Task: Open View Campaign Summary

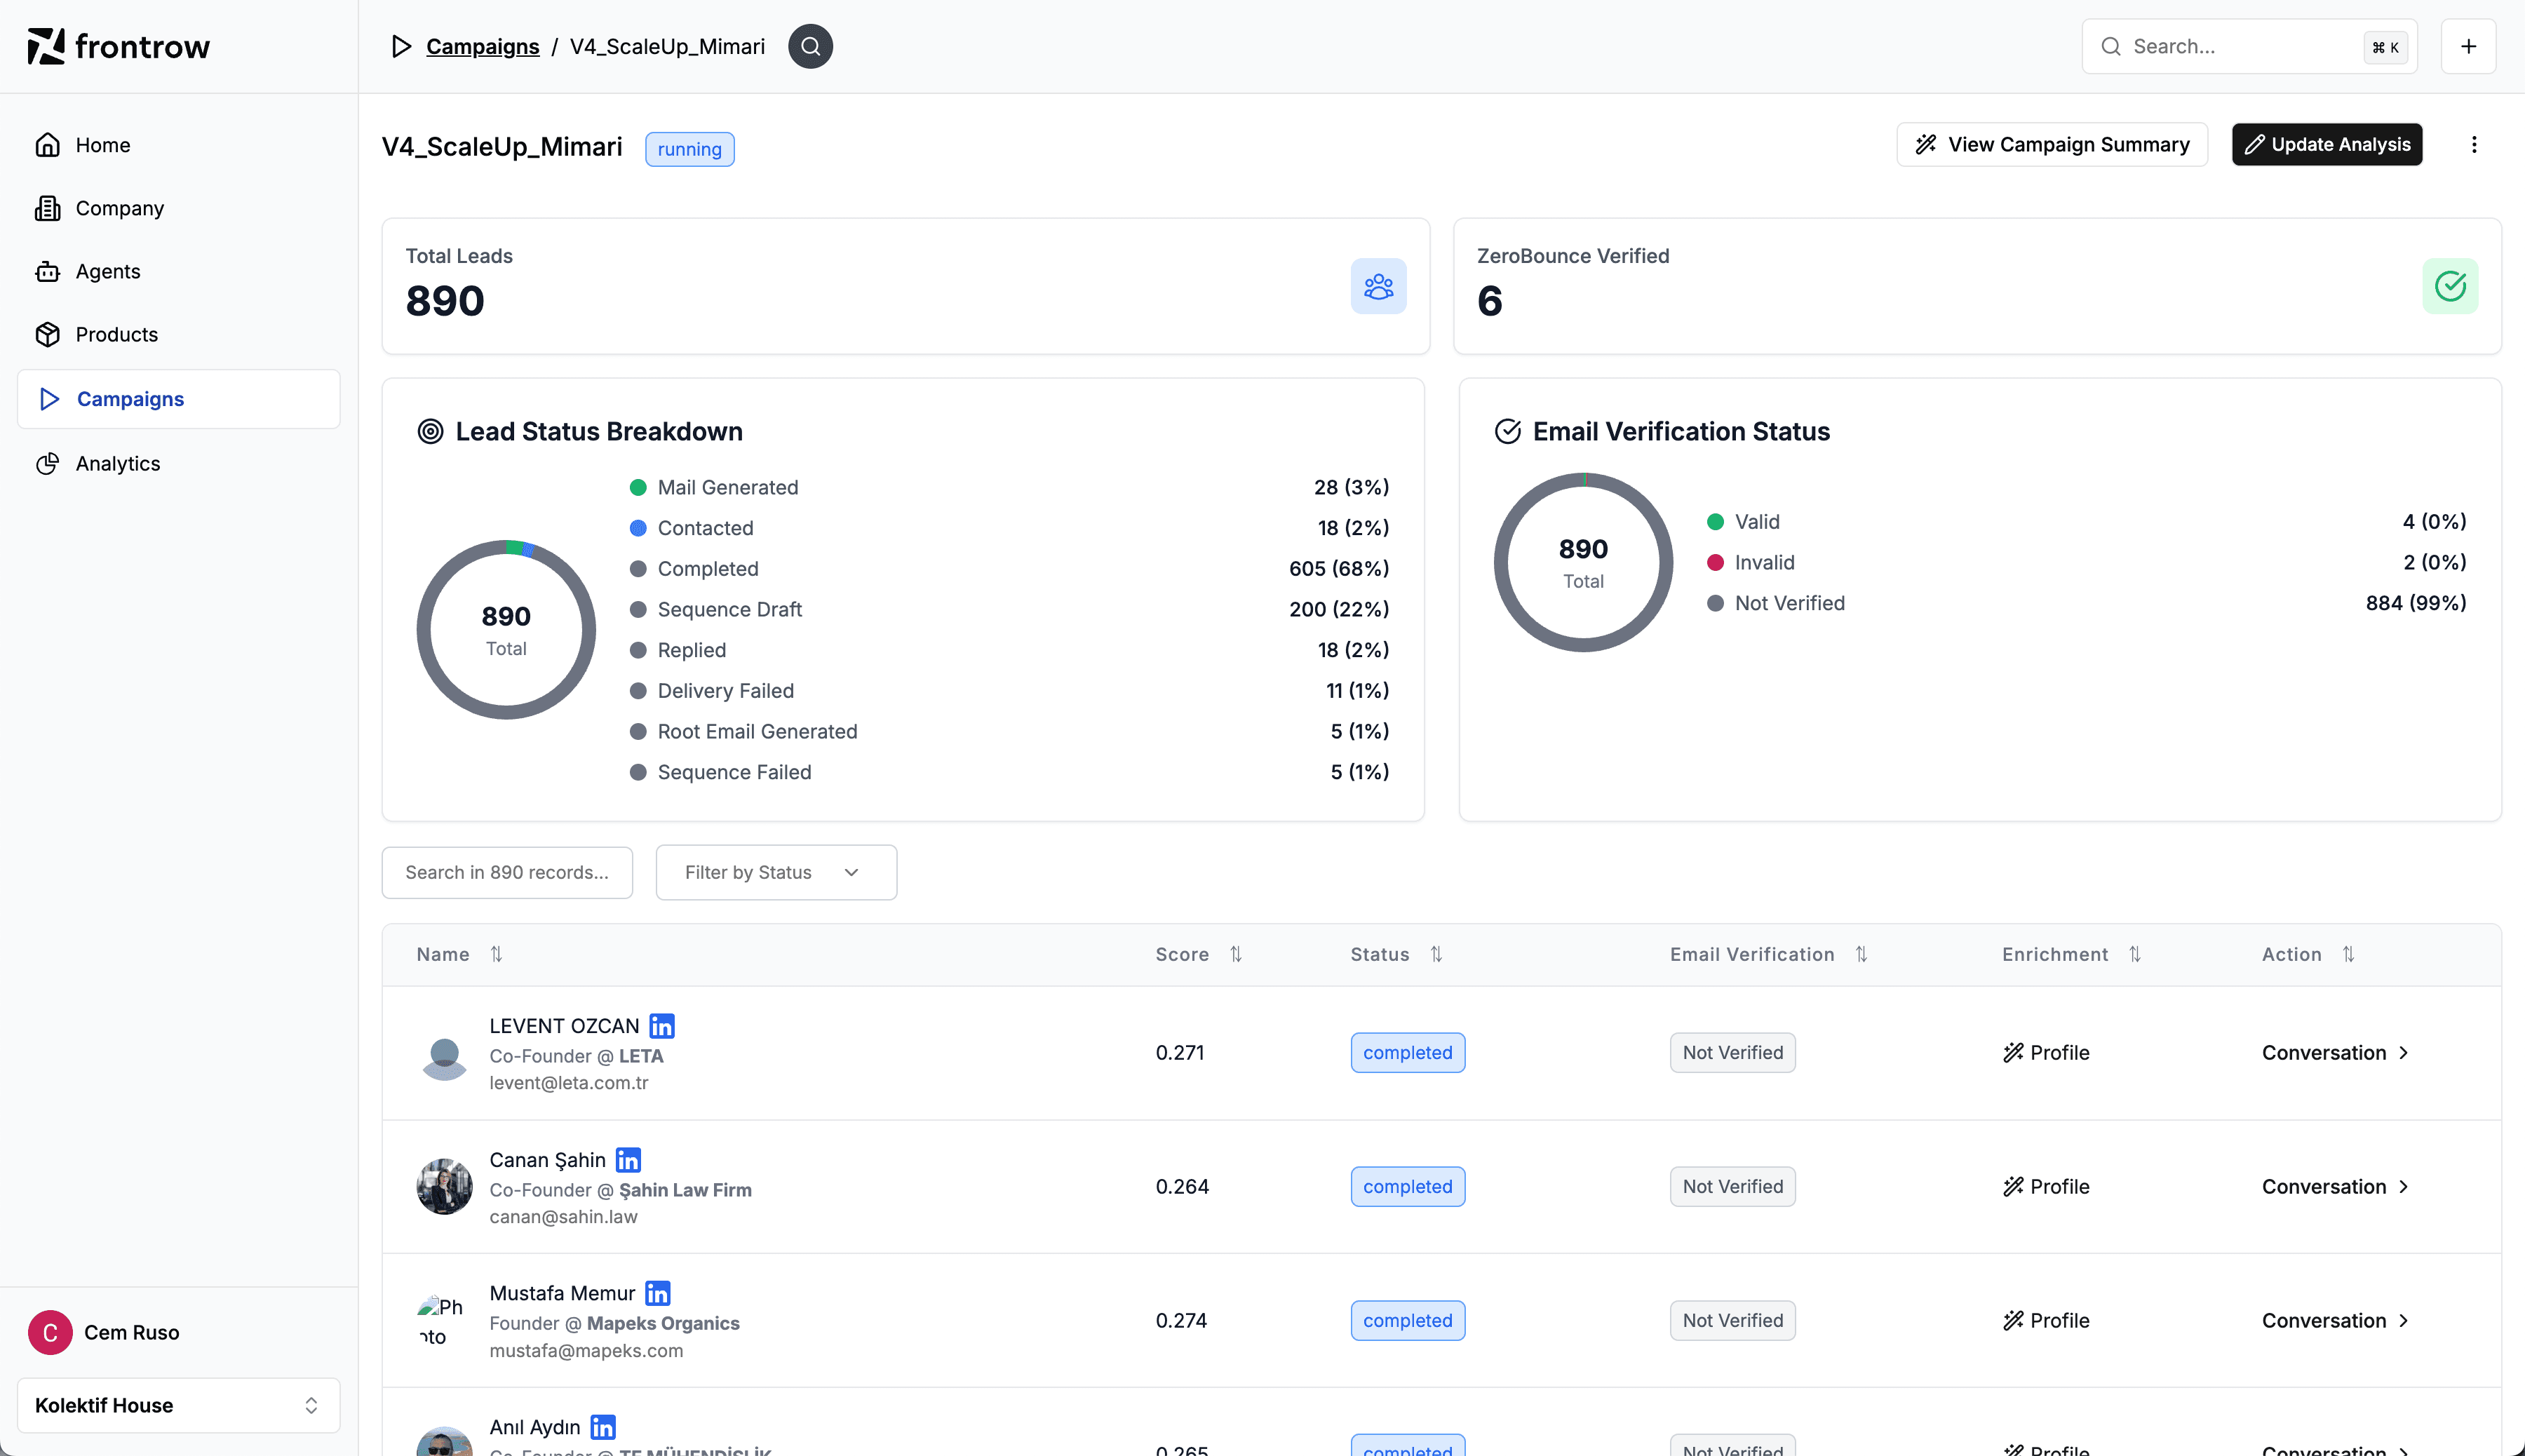Action: tap(2051, 144)
